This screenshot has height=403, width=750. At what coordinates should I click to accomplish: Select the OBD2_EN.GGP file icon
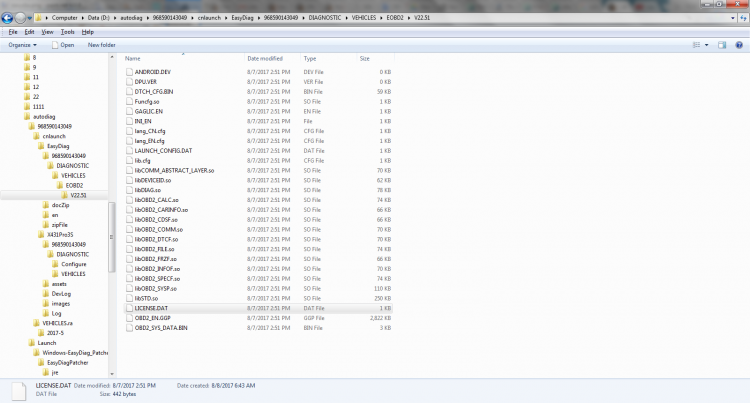point(128,318)
